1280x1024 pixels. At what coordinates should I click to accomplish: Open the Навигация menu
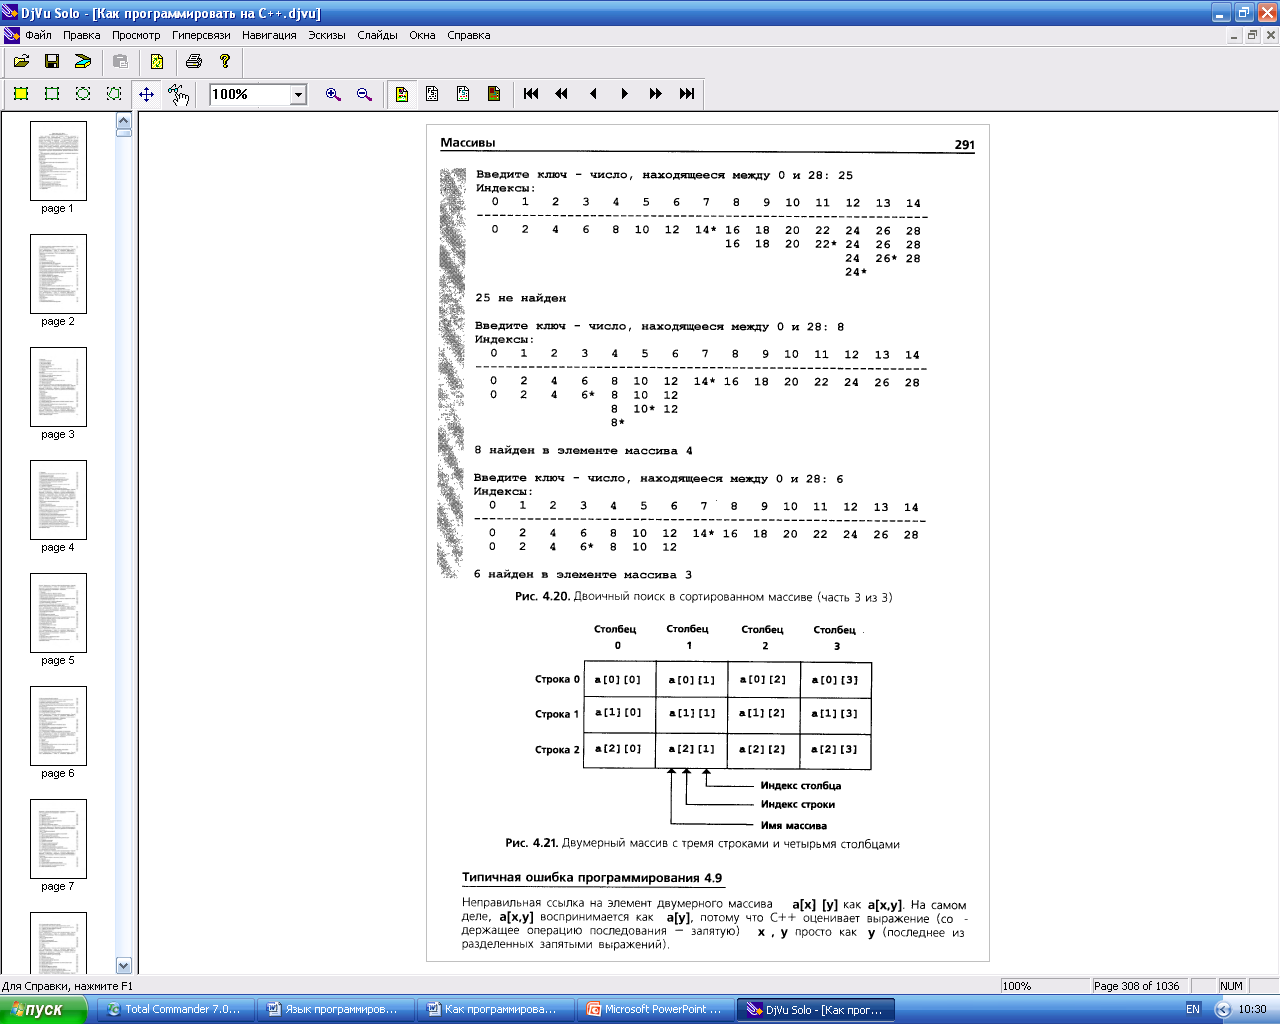(269, 35)
